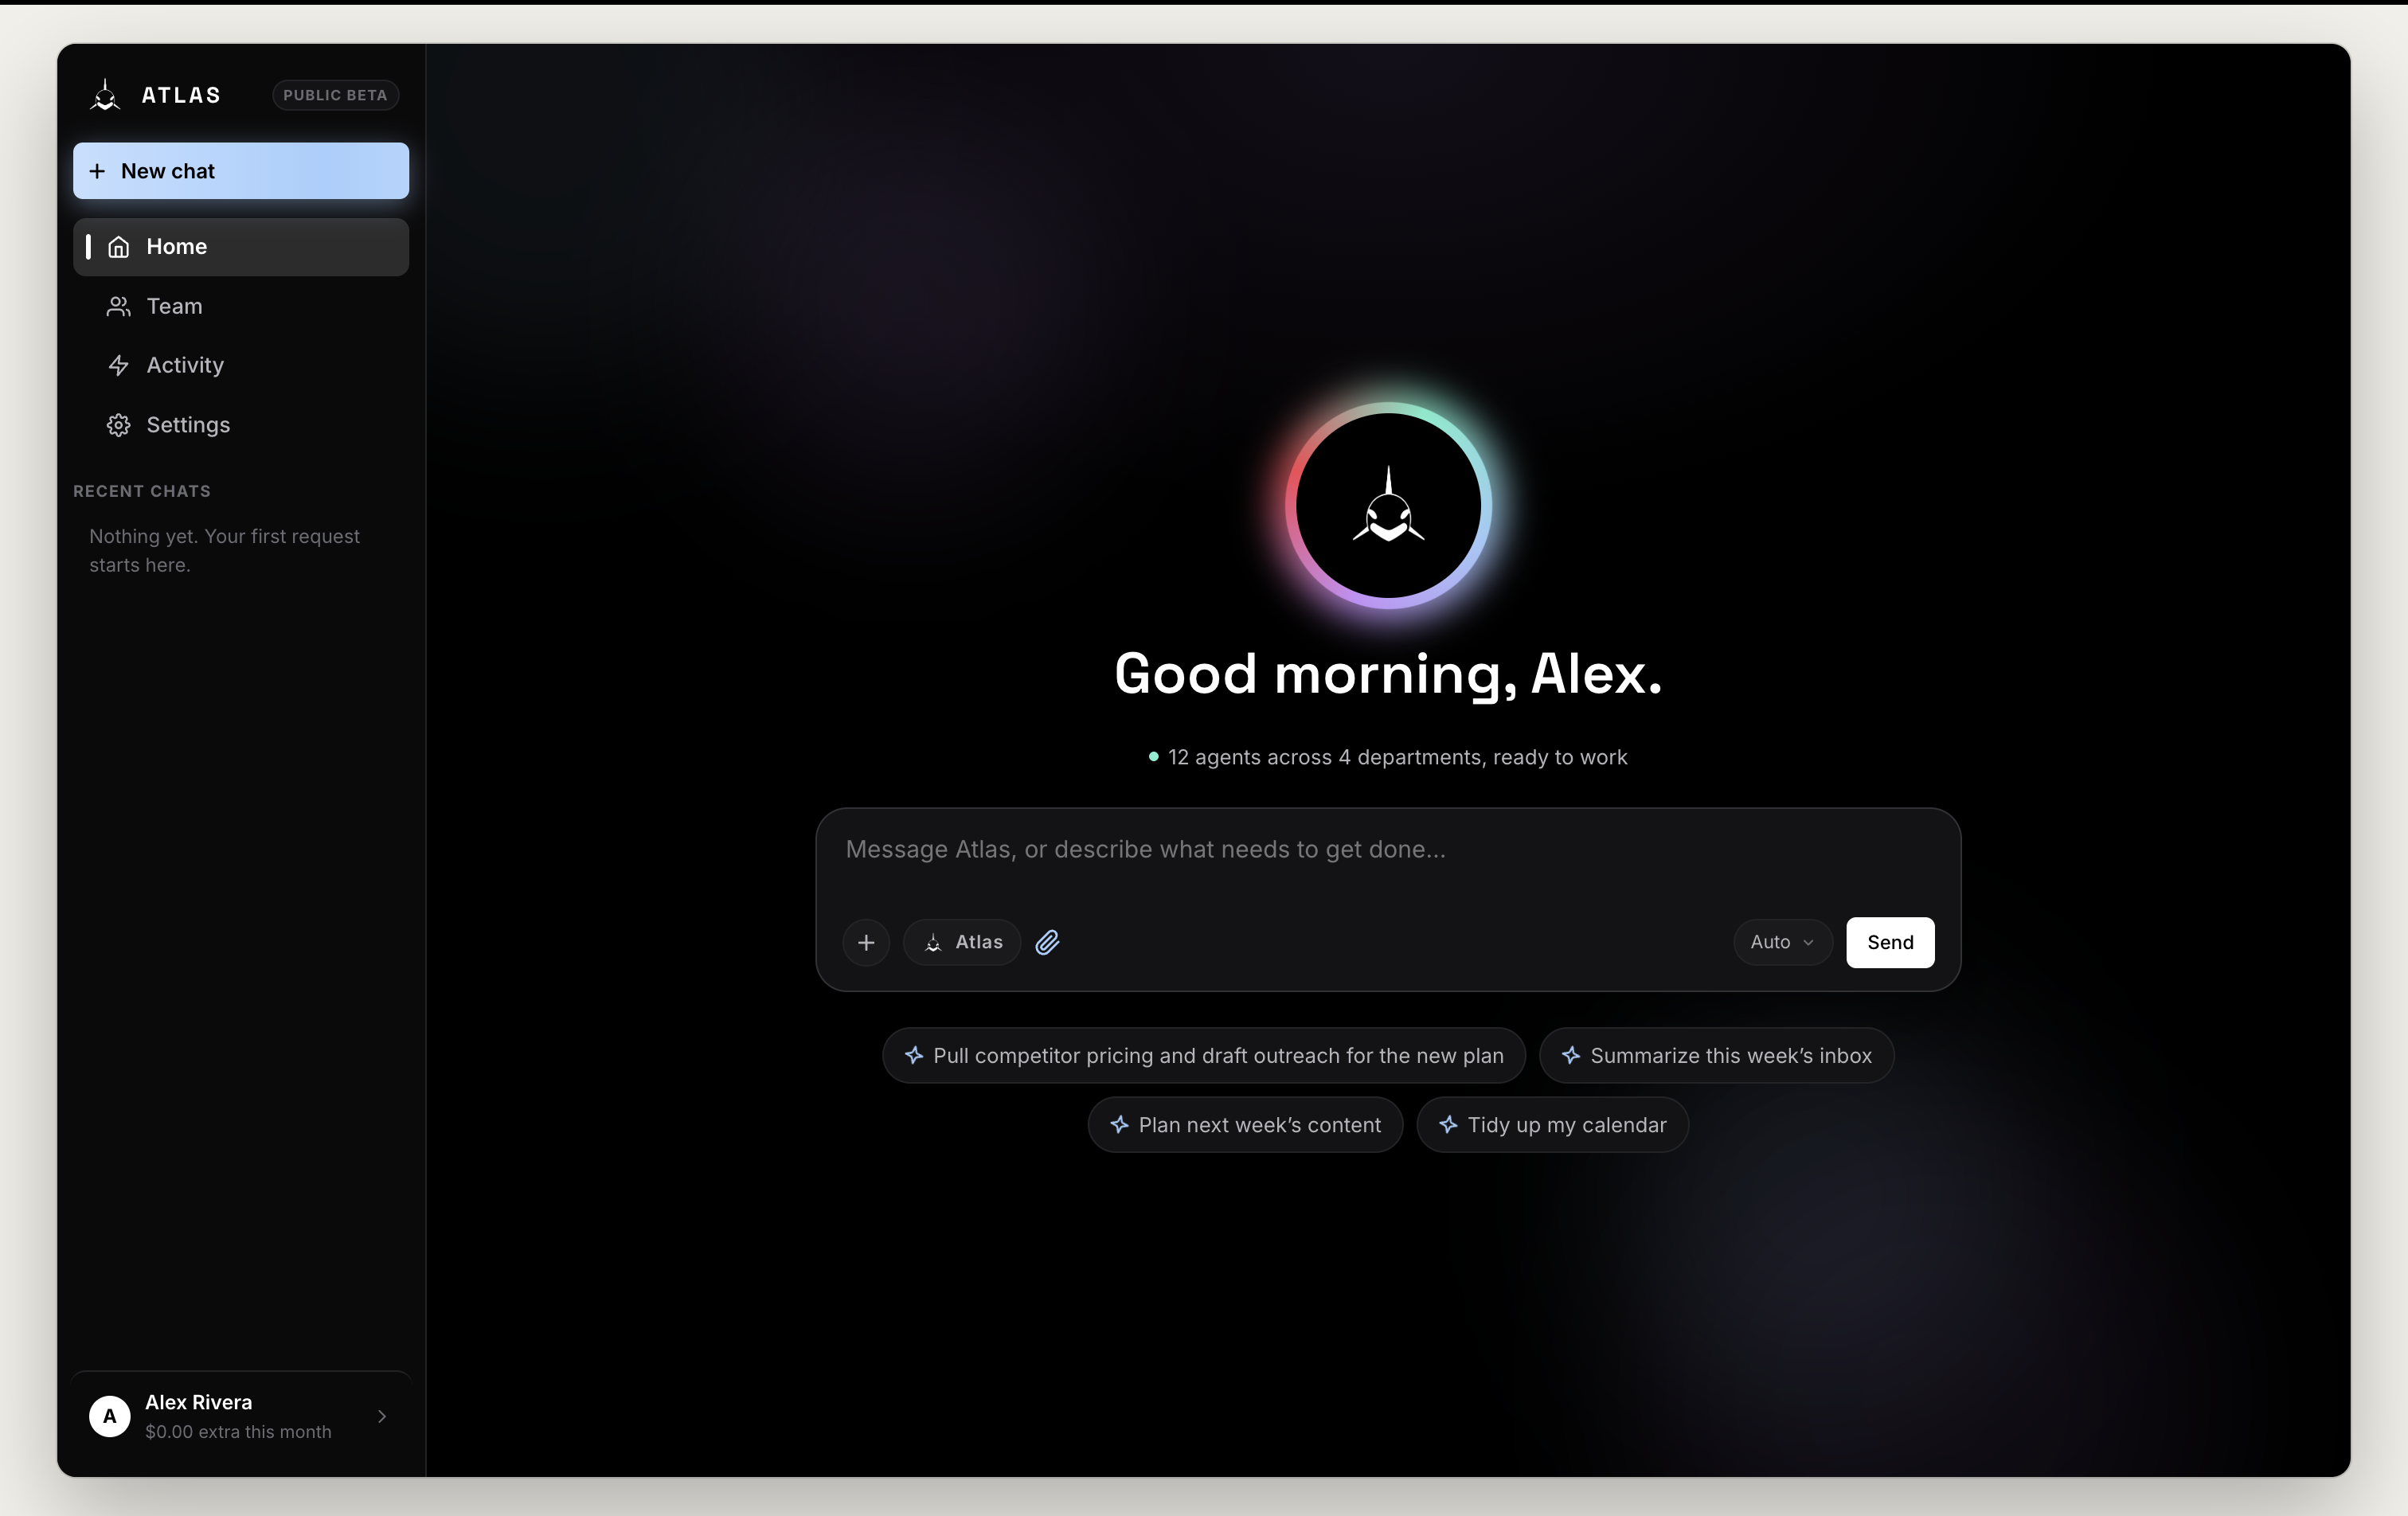Click the 'Good morning, Alex.' heading
The image size is (2408, 1516).
pyautogui.click(x=1388, y=674)
